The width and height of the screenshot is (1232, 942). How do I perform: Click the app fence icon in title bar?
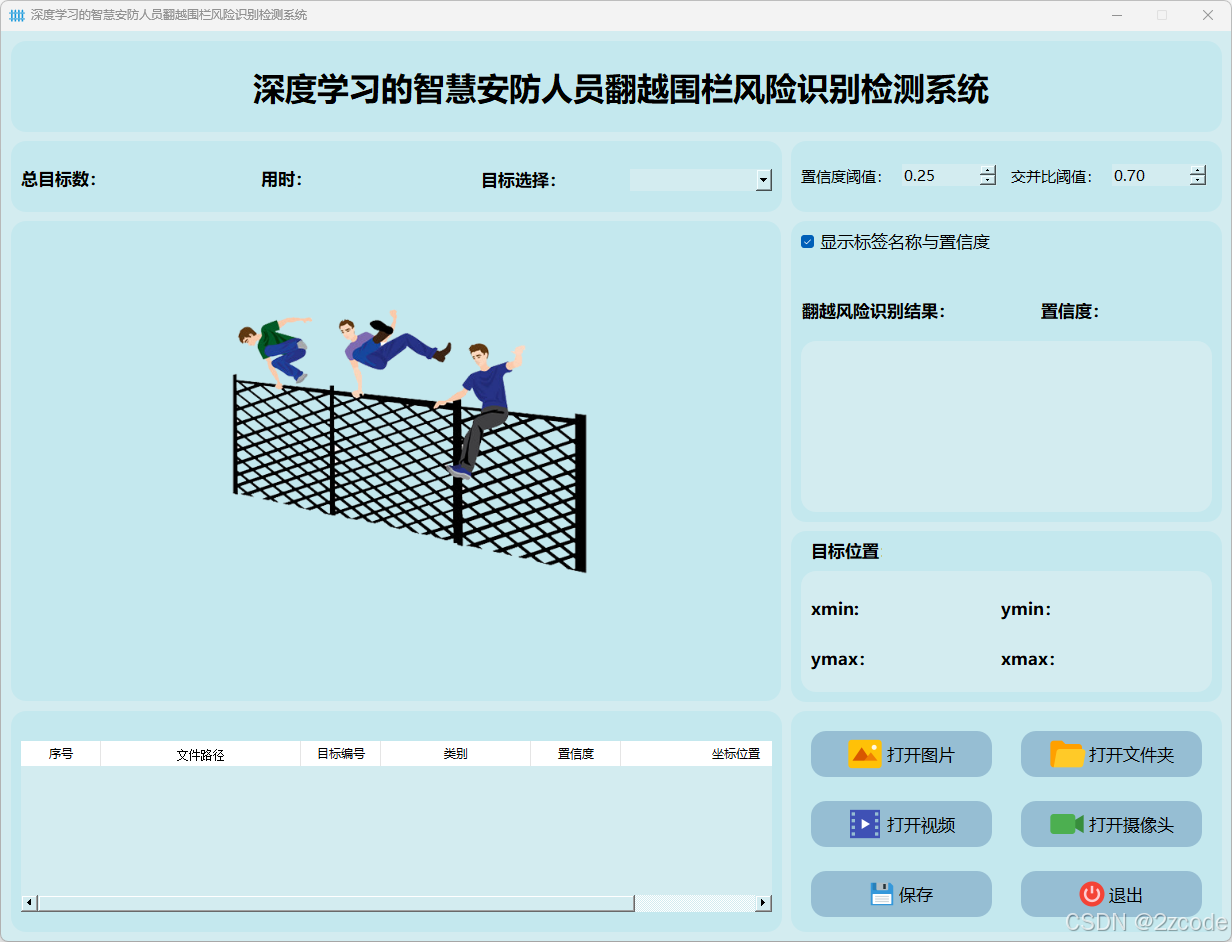click(x=16, y=15)
